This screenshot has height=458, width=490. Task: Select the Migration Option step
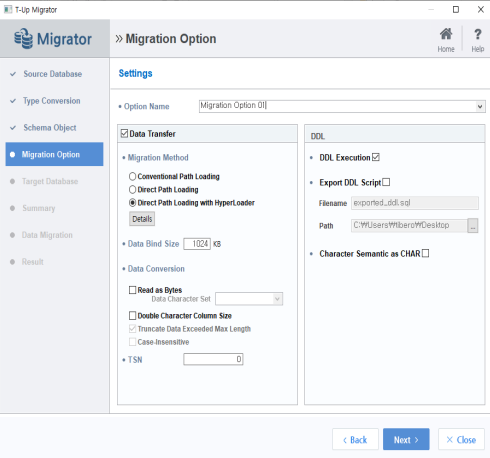pos(54,154)
